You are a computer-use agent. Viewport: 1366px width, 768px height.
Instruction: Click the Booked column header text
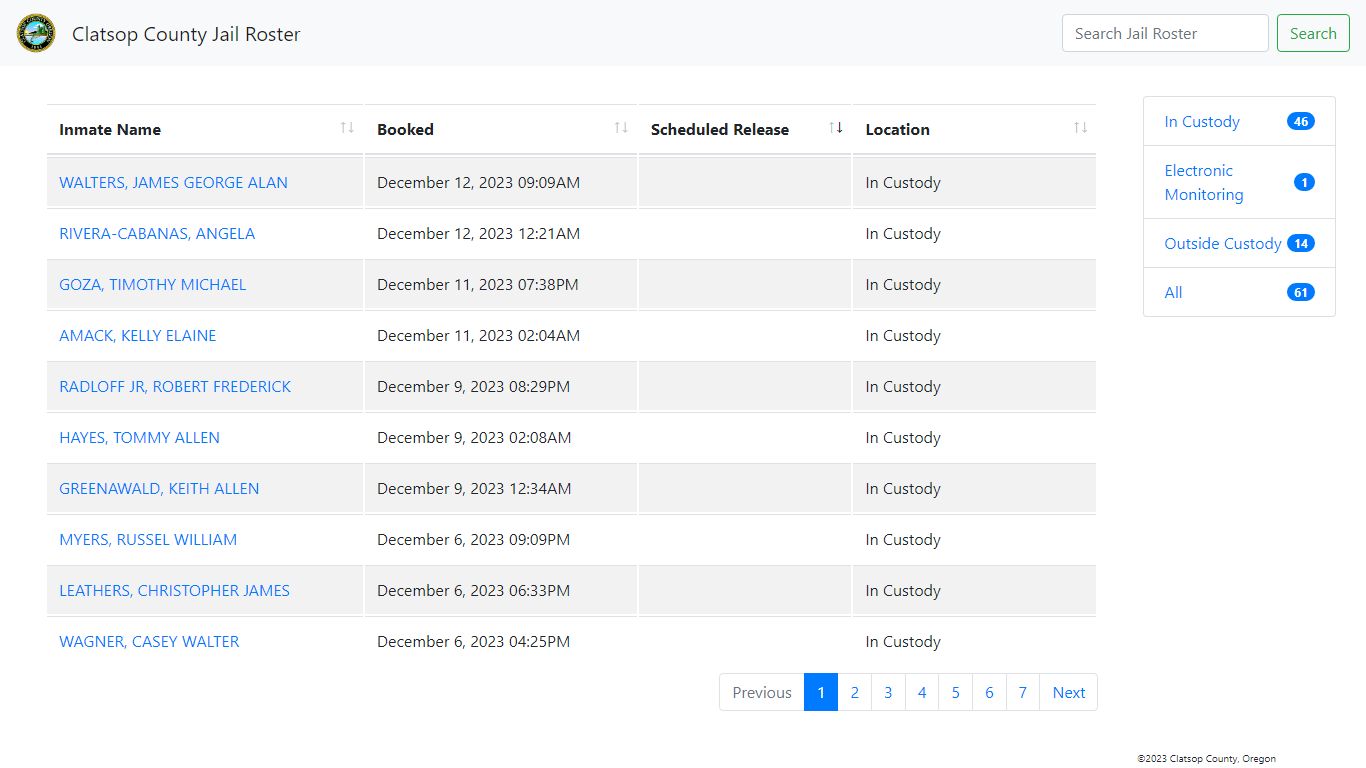[405, 129]
